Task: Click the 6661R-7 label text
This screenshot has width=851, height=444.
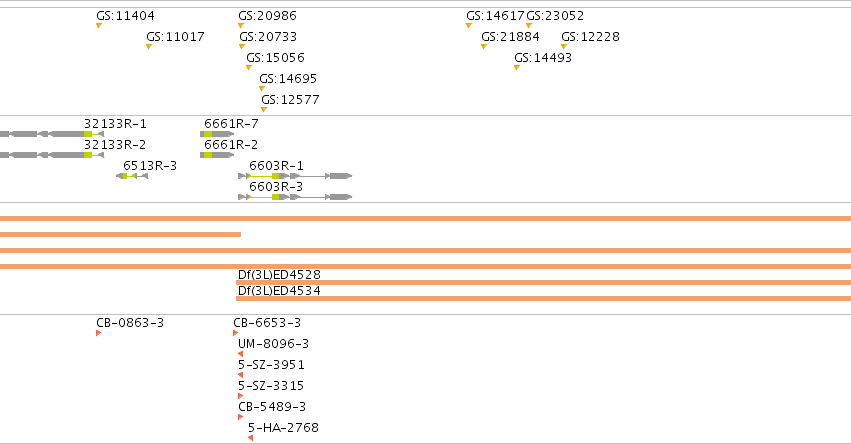Action: pos(231,124)
